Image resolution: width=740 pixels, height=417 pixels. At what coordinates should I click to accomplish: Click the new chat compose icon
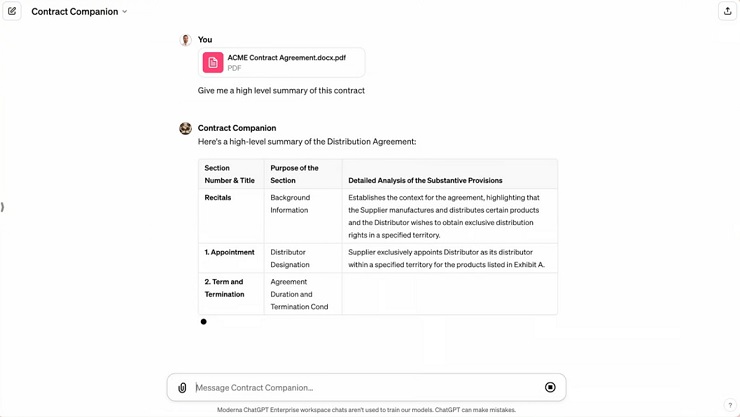12,11
